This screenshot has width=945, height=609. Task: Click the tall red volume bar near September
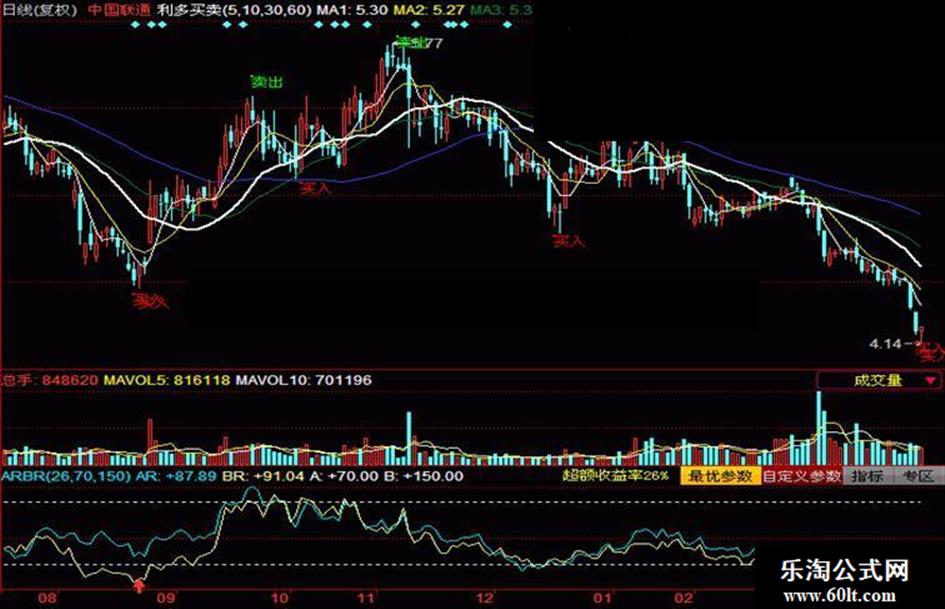(x=150, y=441)
